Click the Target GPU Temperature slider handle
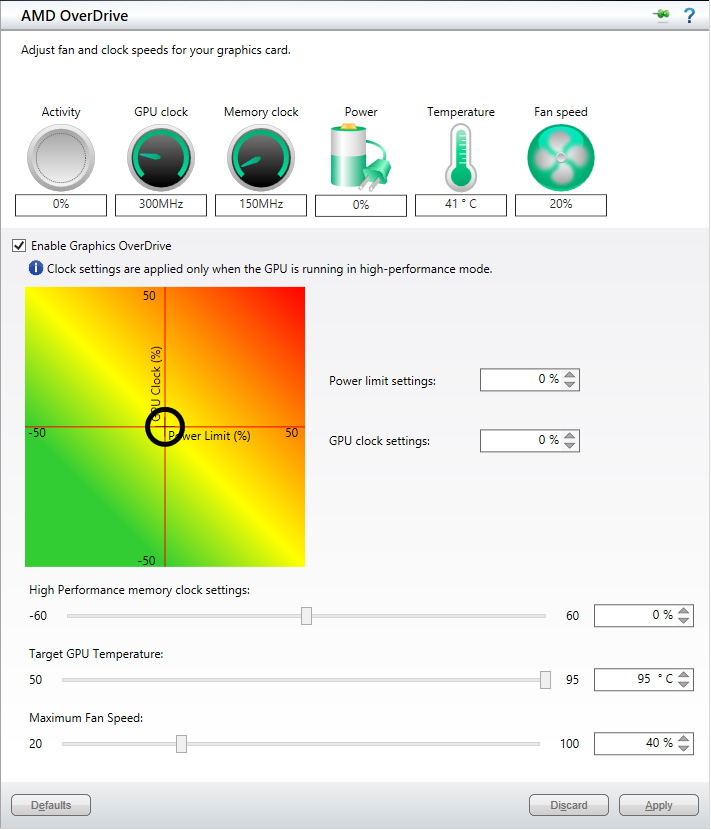 (x=545, y=680)
